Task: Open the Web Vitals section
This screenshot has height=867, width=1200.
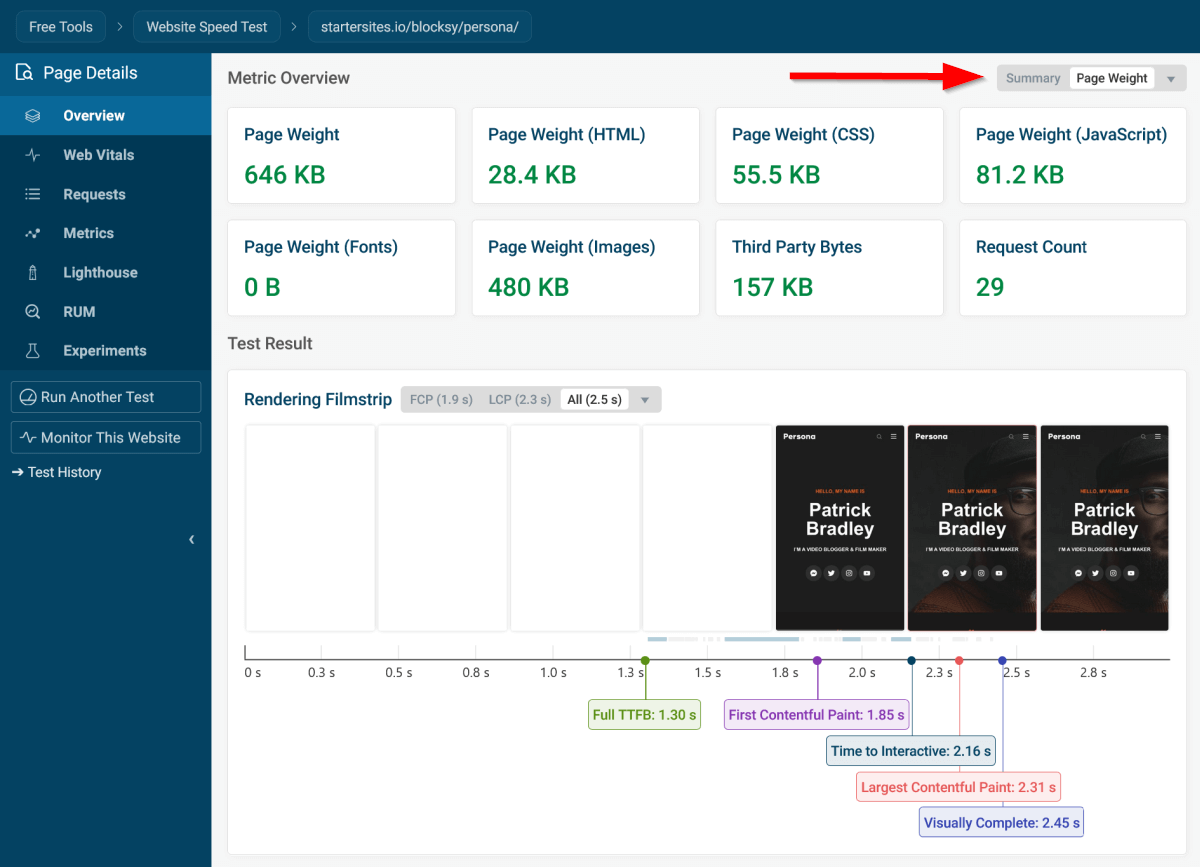Action: tap(105, 155)
